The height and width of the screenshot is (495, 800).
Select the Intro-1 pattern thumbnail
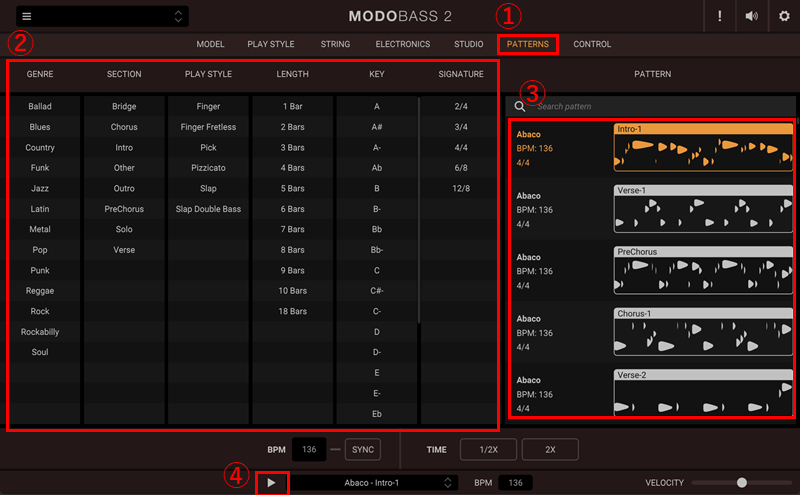tap(703, 147)
